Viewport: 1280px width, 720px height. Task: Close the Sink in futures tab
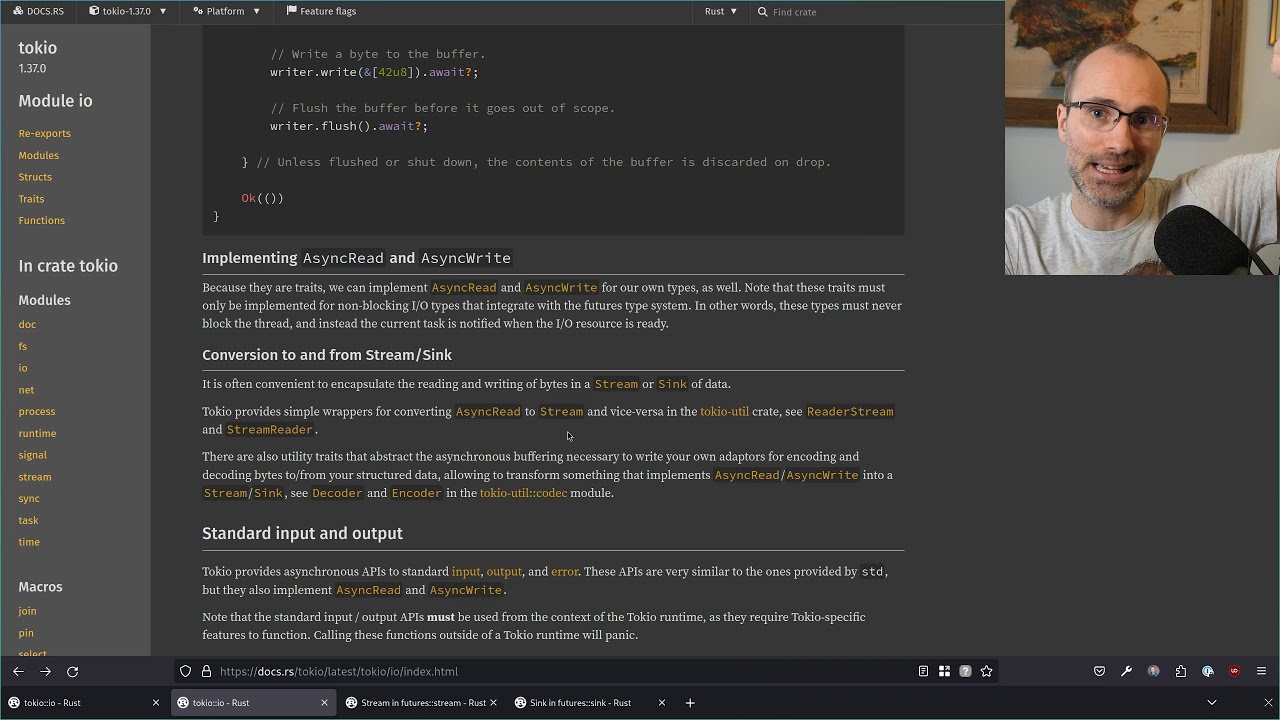[661, 702]
